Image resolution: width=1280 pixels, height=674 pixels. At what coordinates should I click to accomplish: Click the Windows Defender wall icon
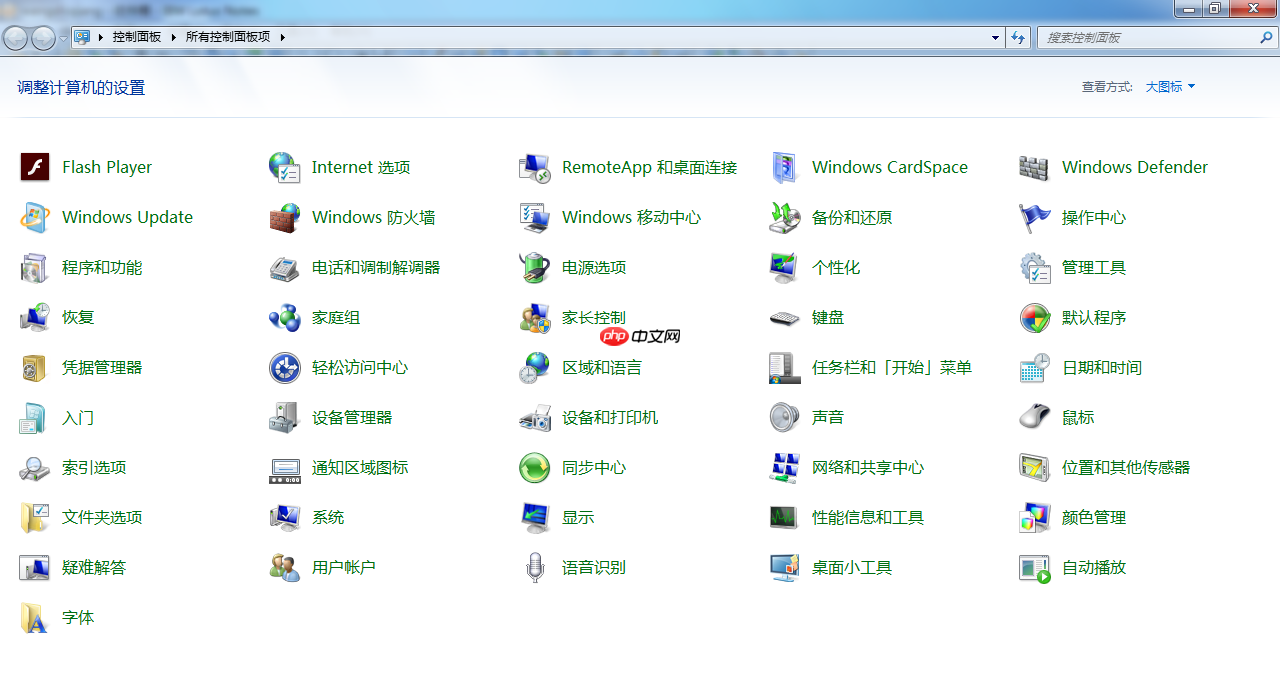click(1035, 167)
